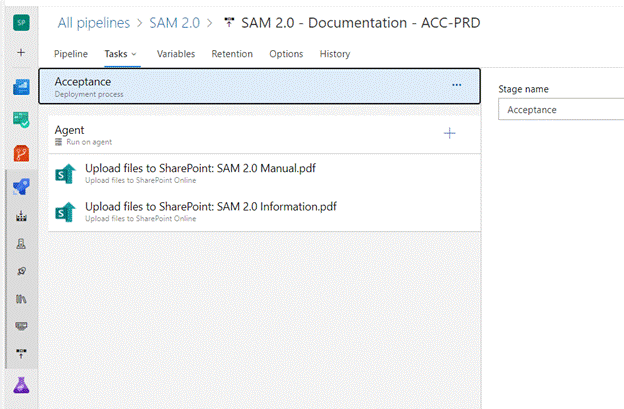The height and width of the screenshot is (409, 624).
Task: Go to All pipelines breadcrumb
Action: tap(94, 23)
